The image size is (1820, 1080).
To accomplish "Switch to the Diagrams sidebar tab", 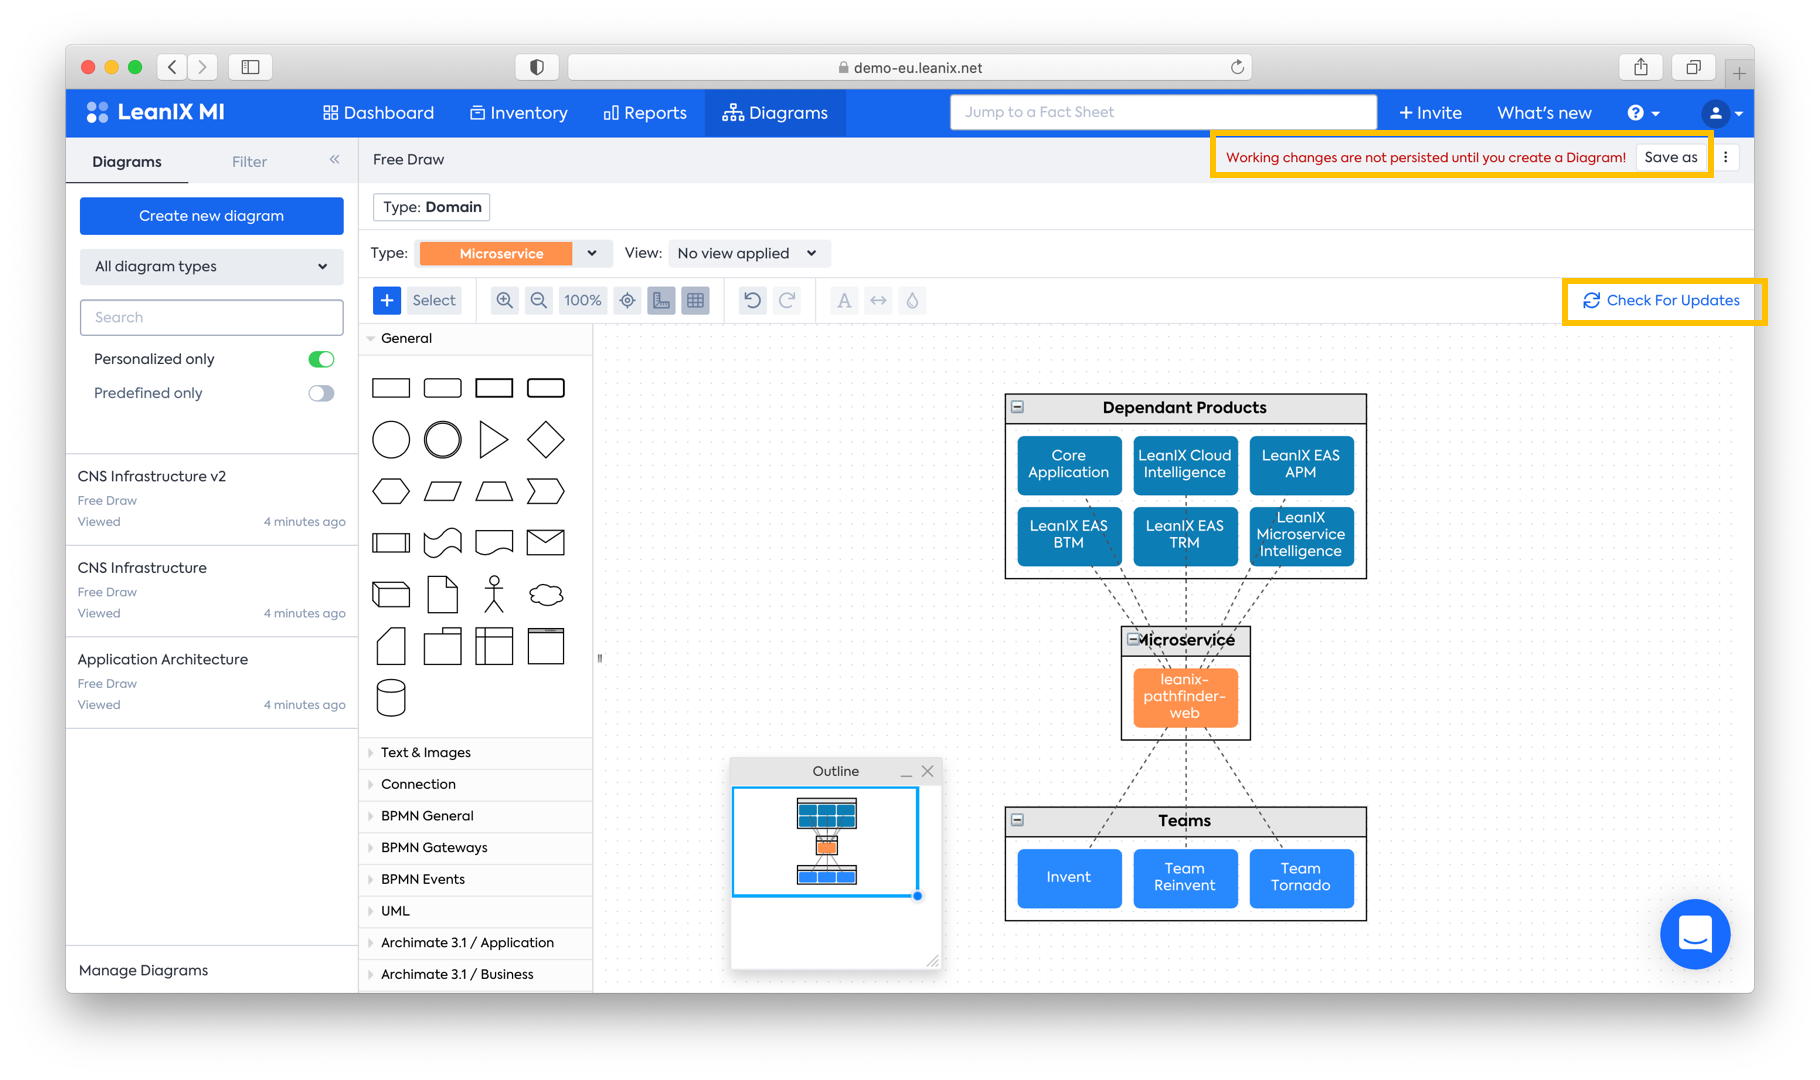I will [127, 162].
